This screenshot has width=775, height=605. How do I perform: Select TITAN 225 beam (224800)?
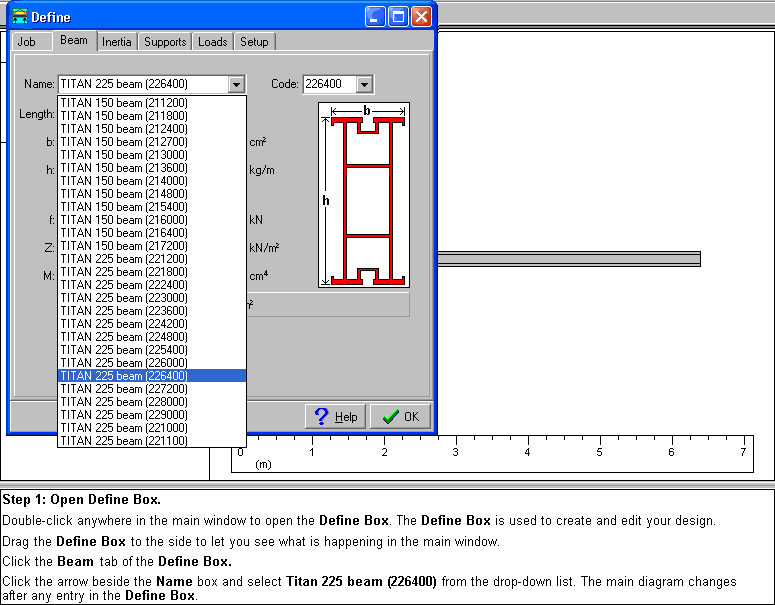pos(124,337)
